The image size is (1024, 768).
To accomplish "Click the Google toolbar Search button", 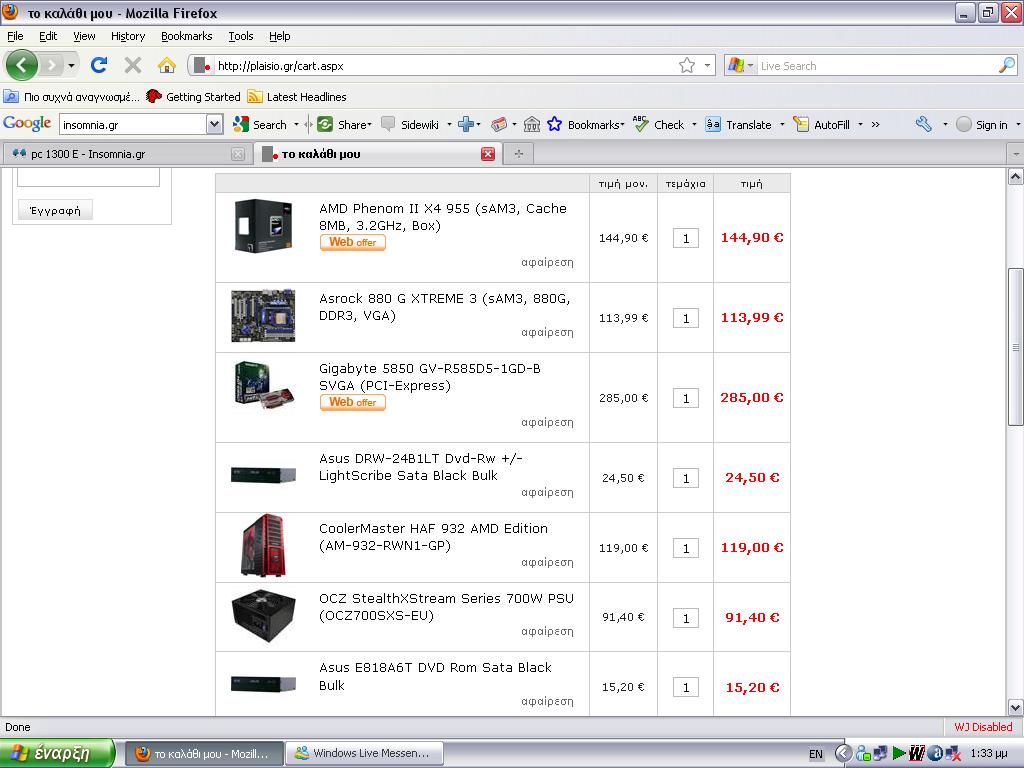I will click(260, 124).
